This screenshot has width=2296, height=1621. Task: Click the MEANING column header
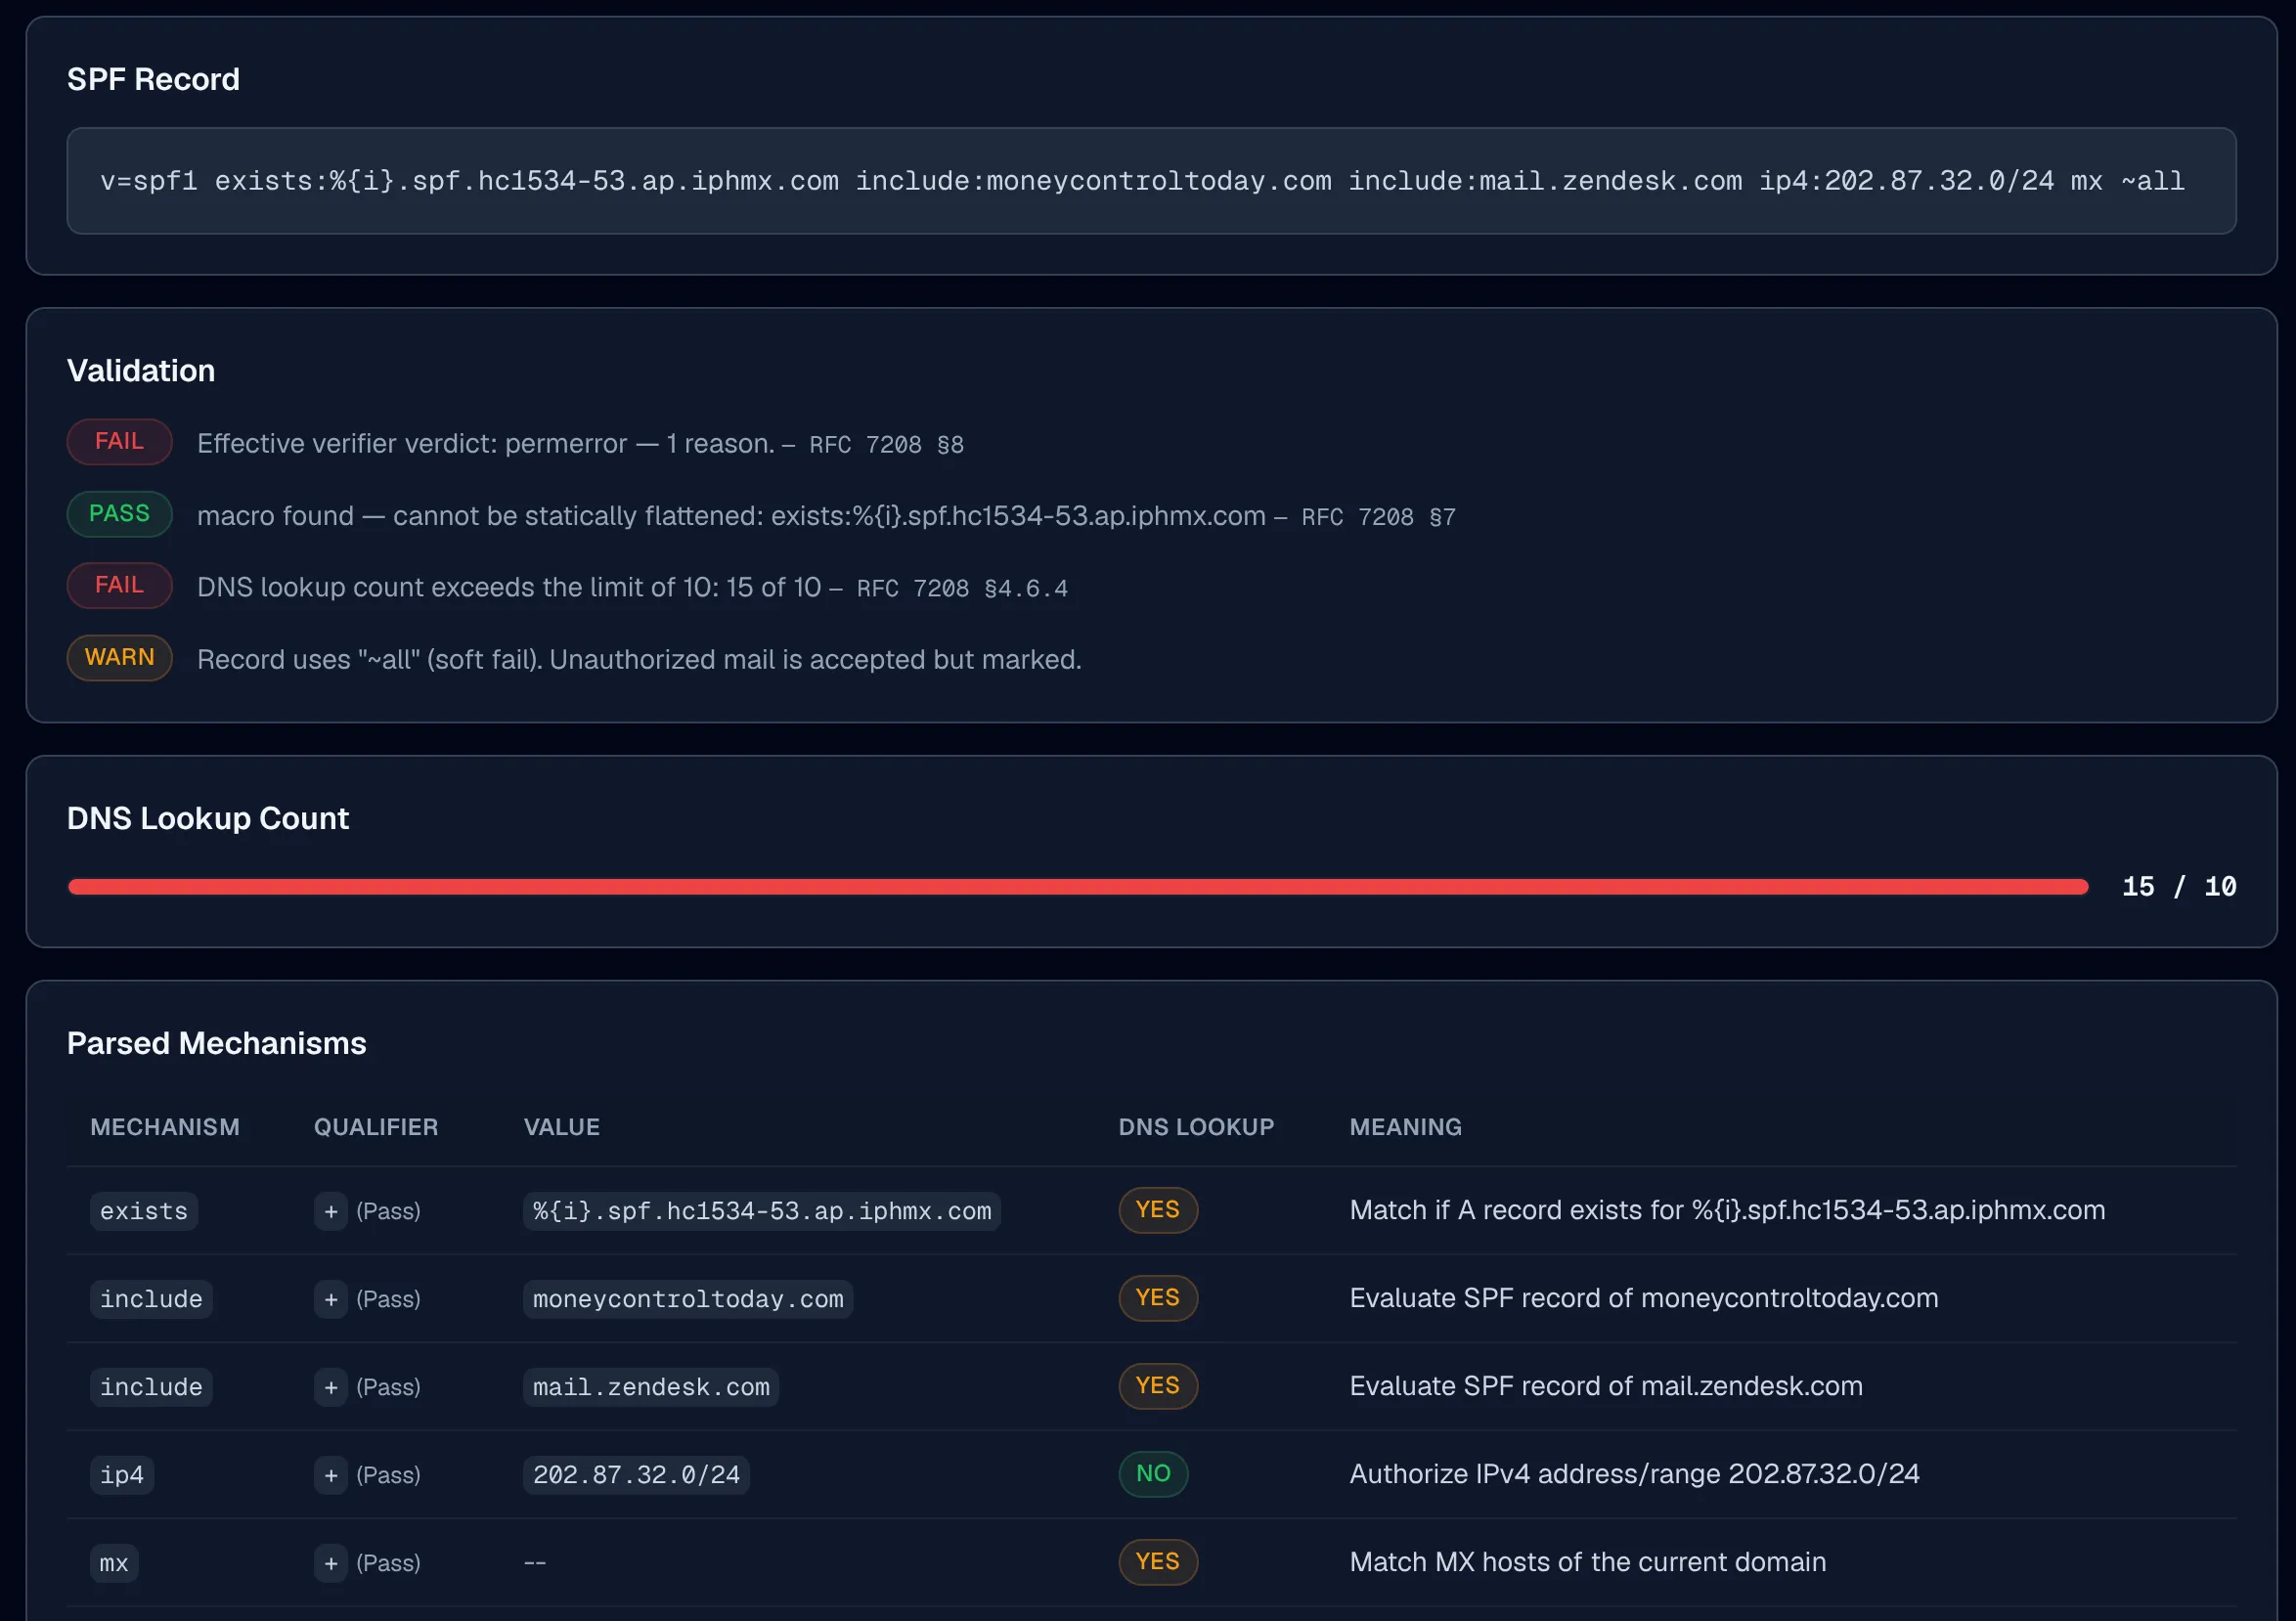click(1405, 1127)
